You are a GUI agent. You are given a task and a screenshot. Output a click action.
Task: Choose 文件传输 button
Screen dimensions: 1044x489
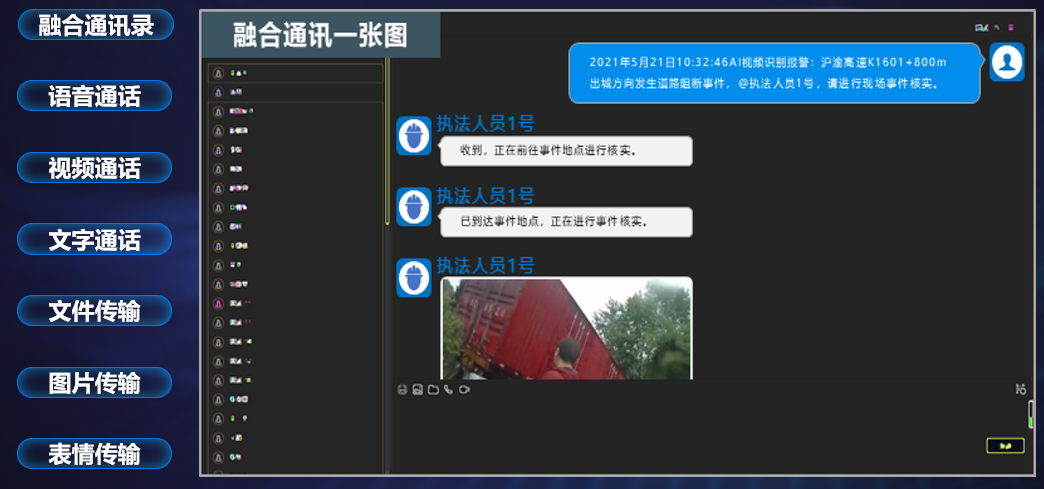coord(95,311)
